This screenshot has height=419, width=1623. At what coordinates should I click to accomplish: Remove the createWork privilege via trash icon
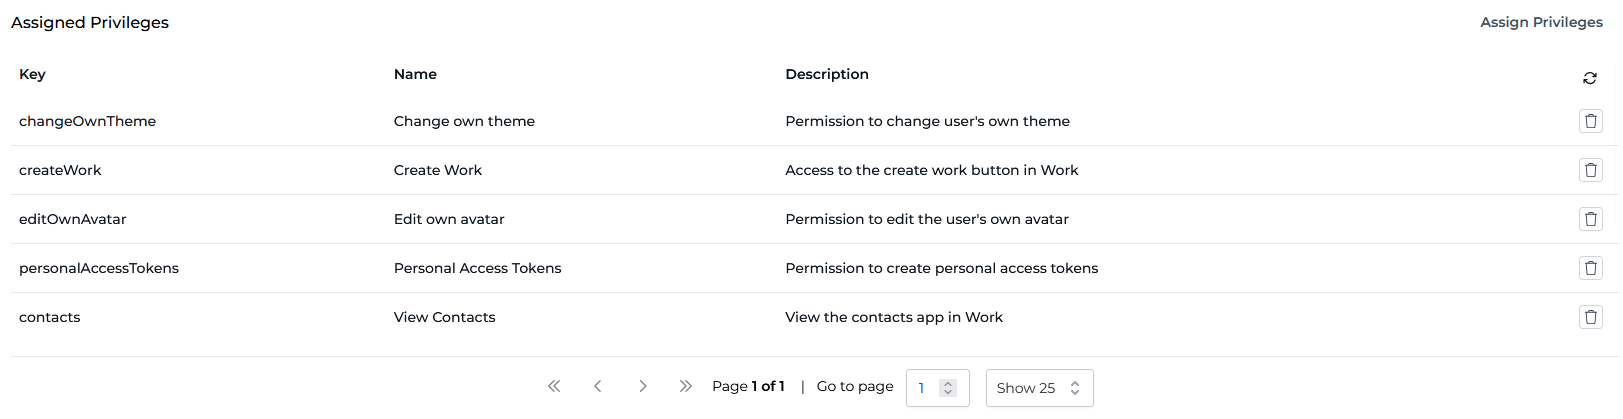coord(1590,170)
